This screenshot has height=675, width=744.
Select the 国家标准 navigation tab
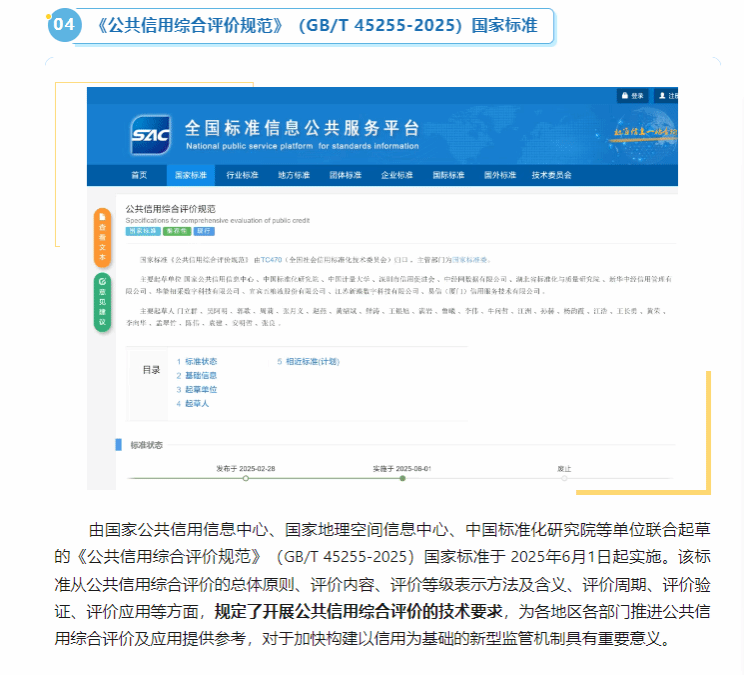point(190,175)
